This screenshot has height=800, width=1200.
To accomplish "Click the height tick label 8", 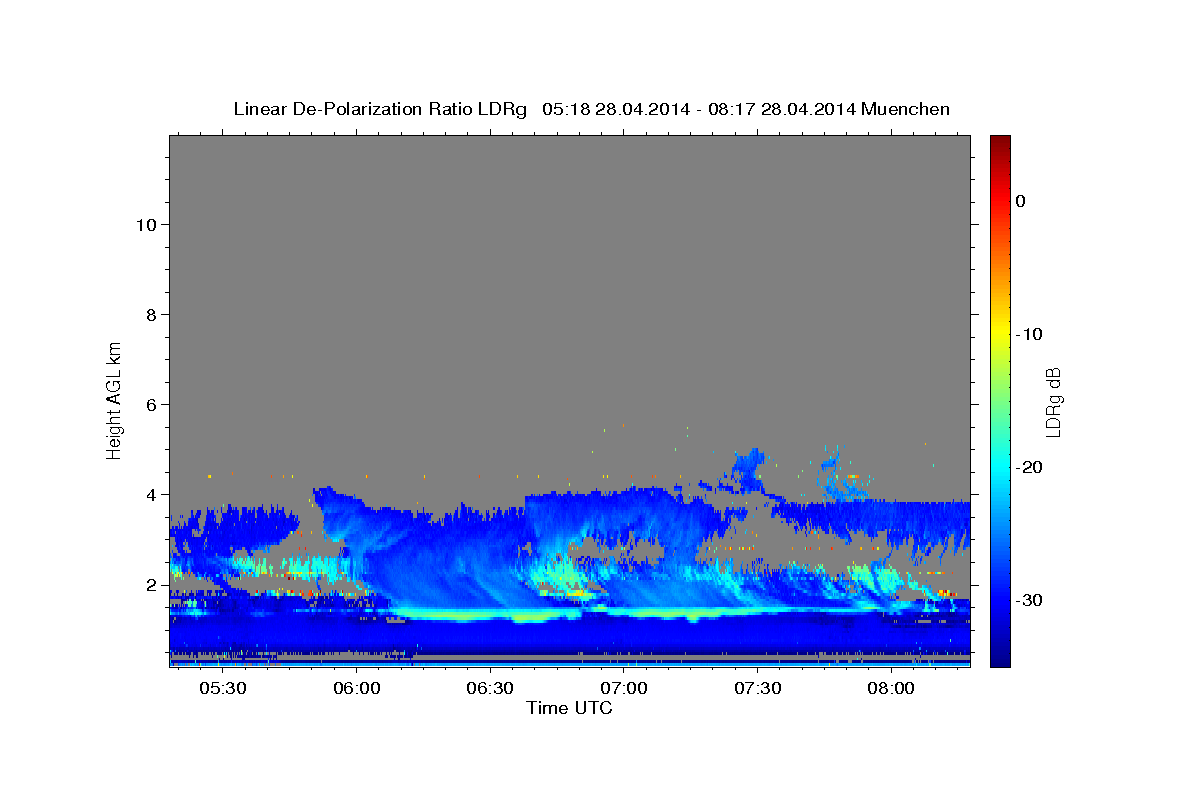I will coord(151,315).
